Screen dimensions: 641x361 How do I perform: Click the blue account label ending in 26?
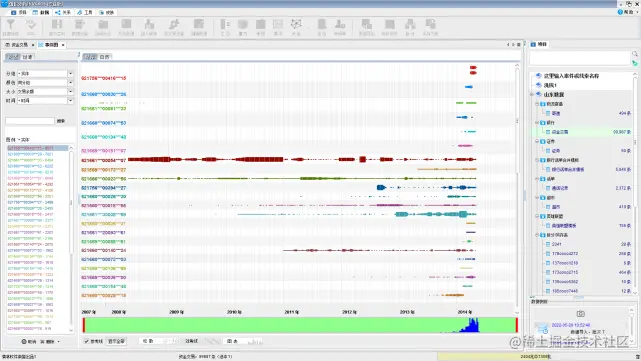[103, 94]
